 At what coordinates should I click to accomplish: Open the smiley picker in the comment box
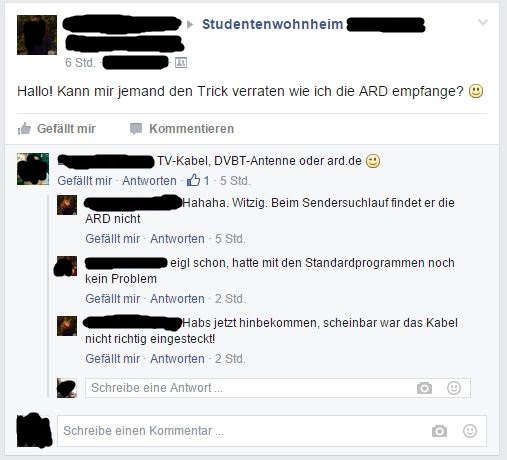(x=470, y=431)
